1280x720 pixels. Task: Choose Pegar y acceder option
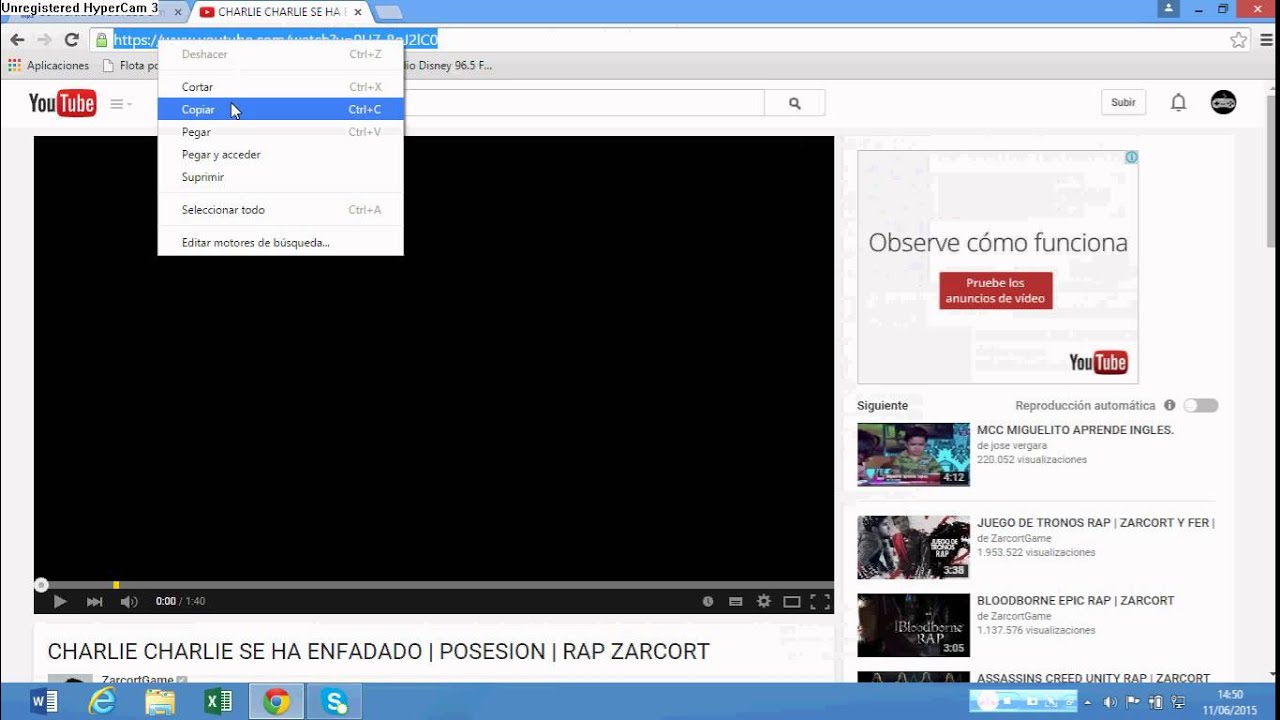[281, 154]
